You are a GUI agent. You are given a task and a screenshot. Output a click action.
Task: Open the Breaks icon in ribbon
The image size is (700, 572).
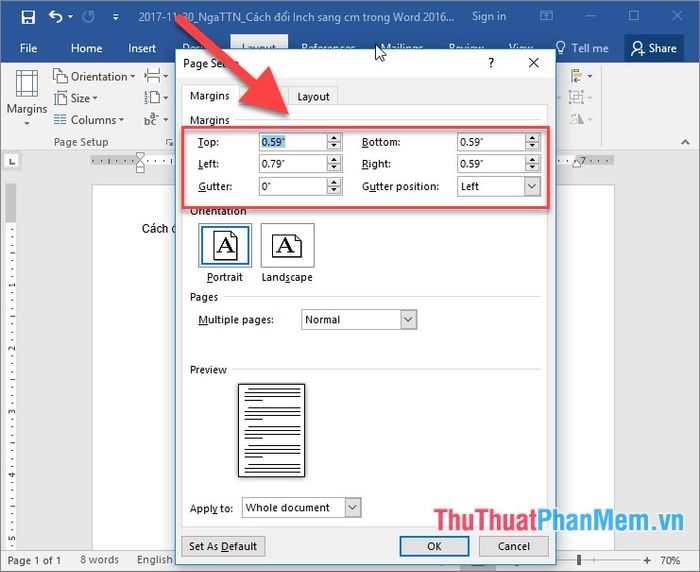pyautogui.click(x=156, y=76)
